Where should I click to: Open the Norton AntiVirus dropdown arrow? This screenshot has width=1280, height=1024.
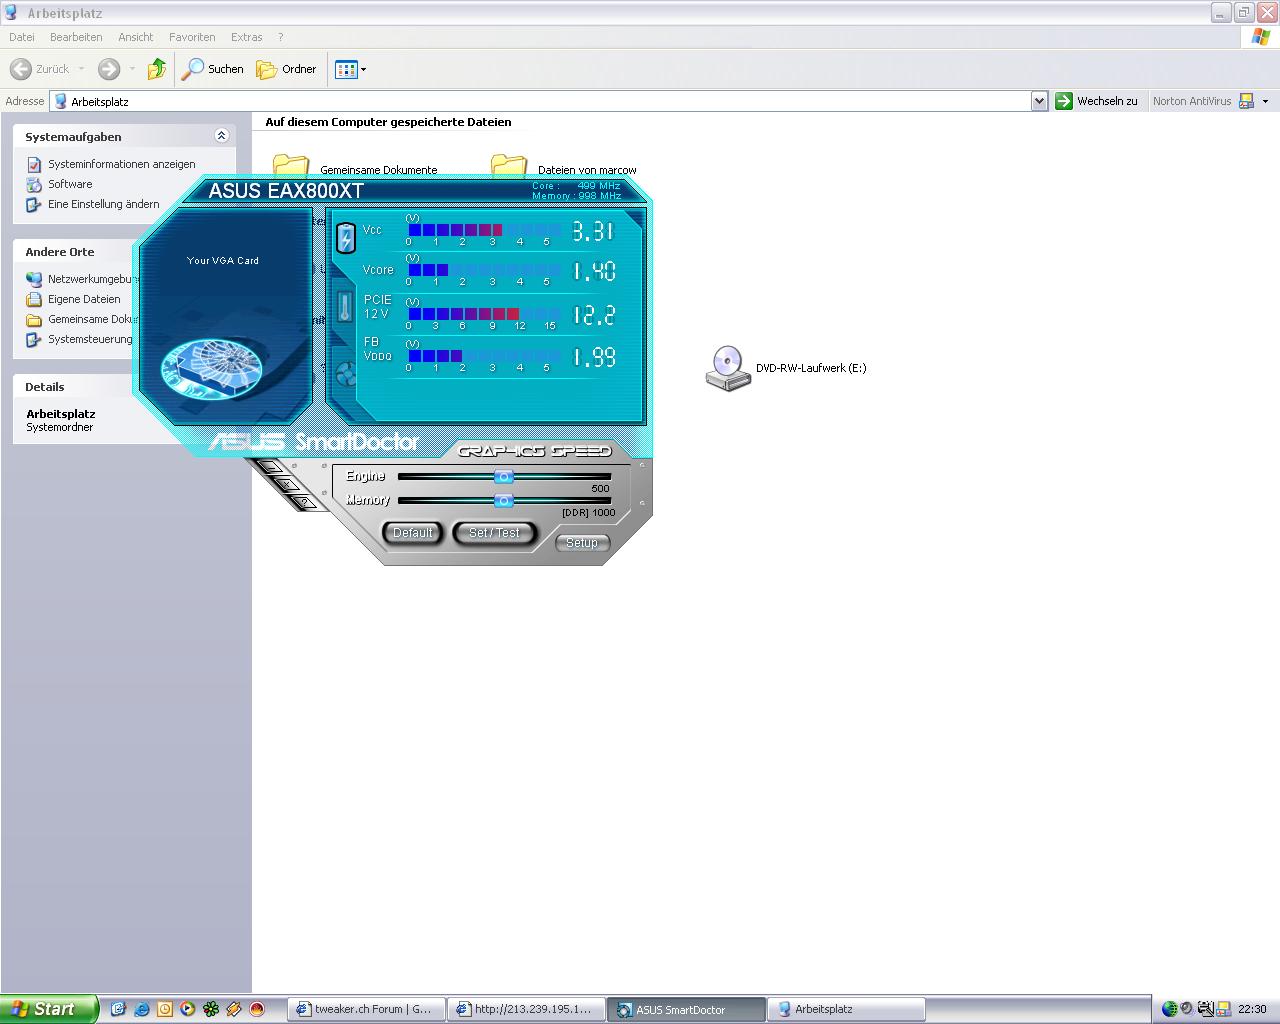tap(1265, 101)
